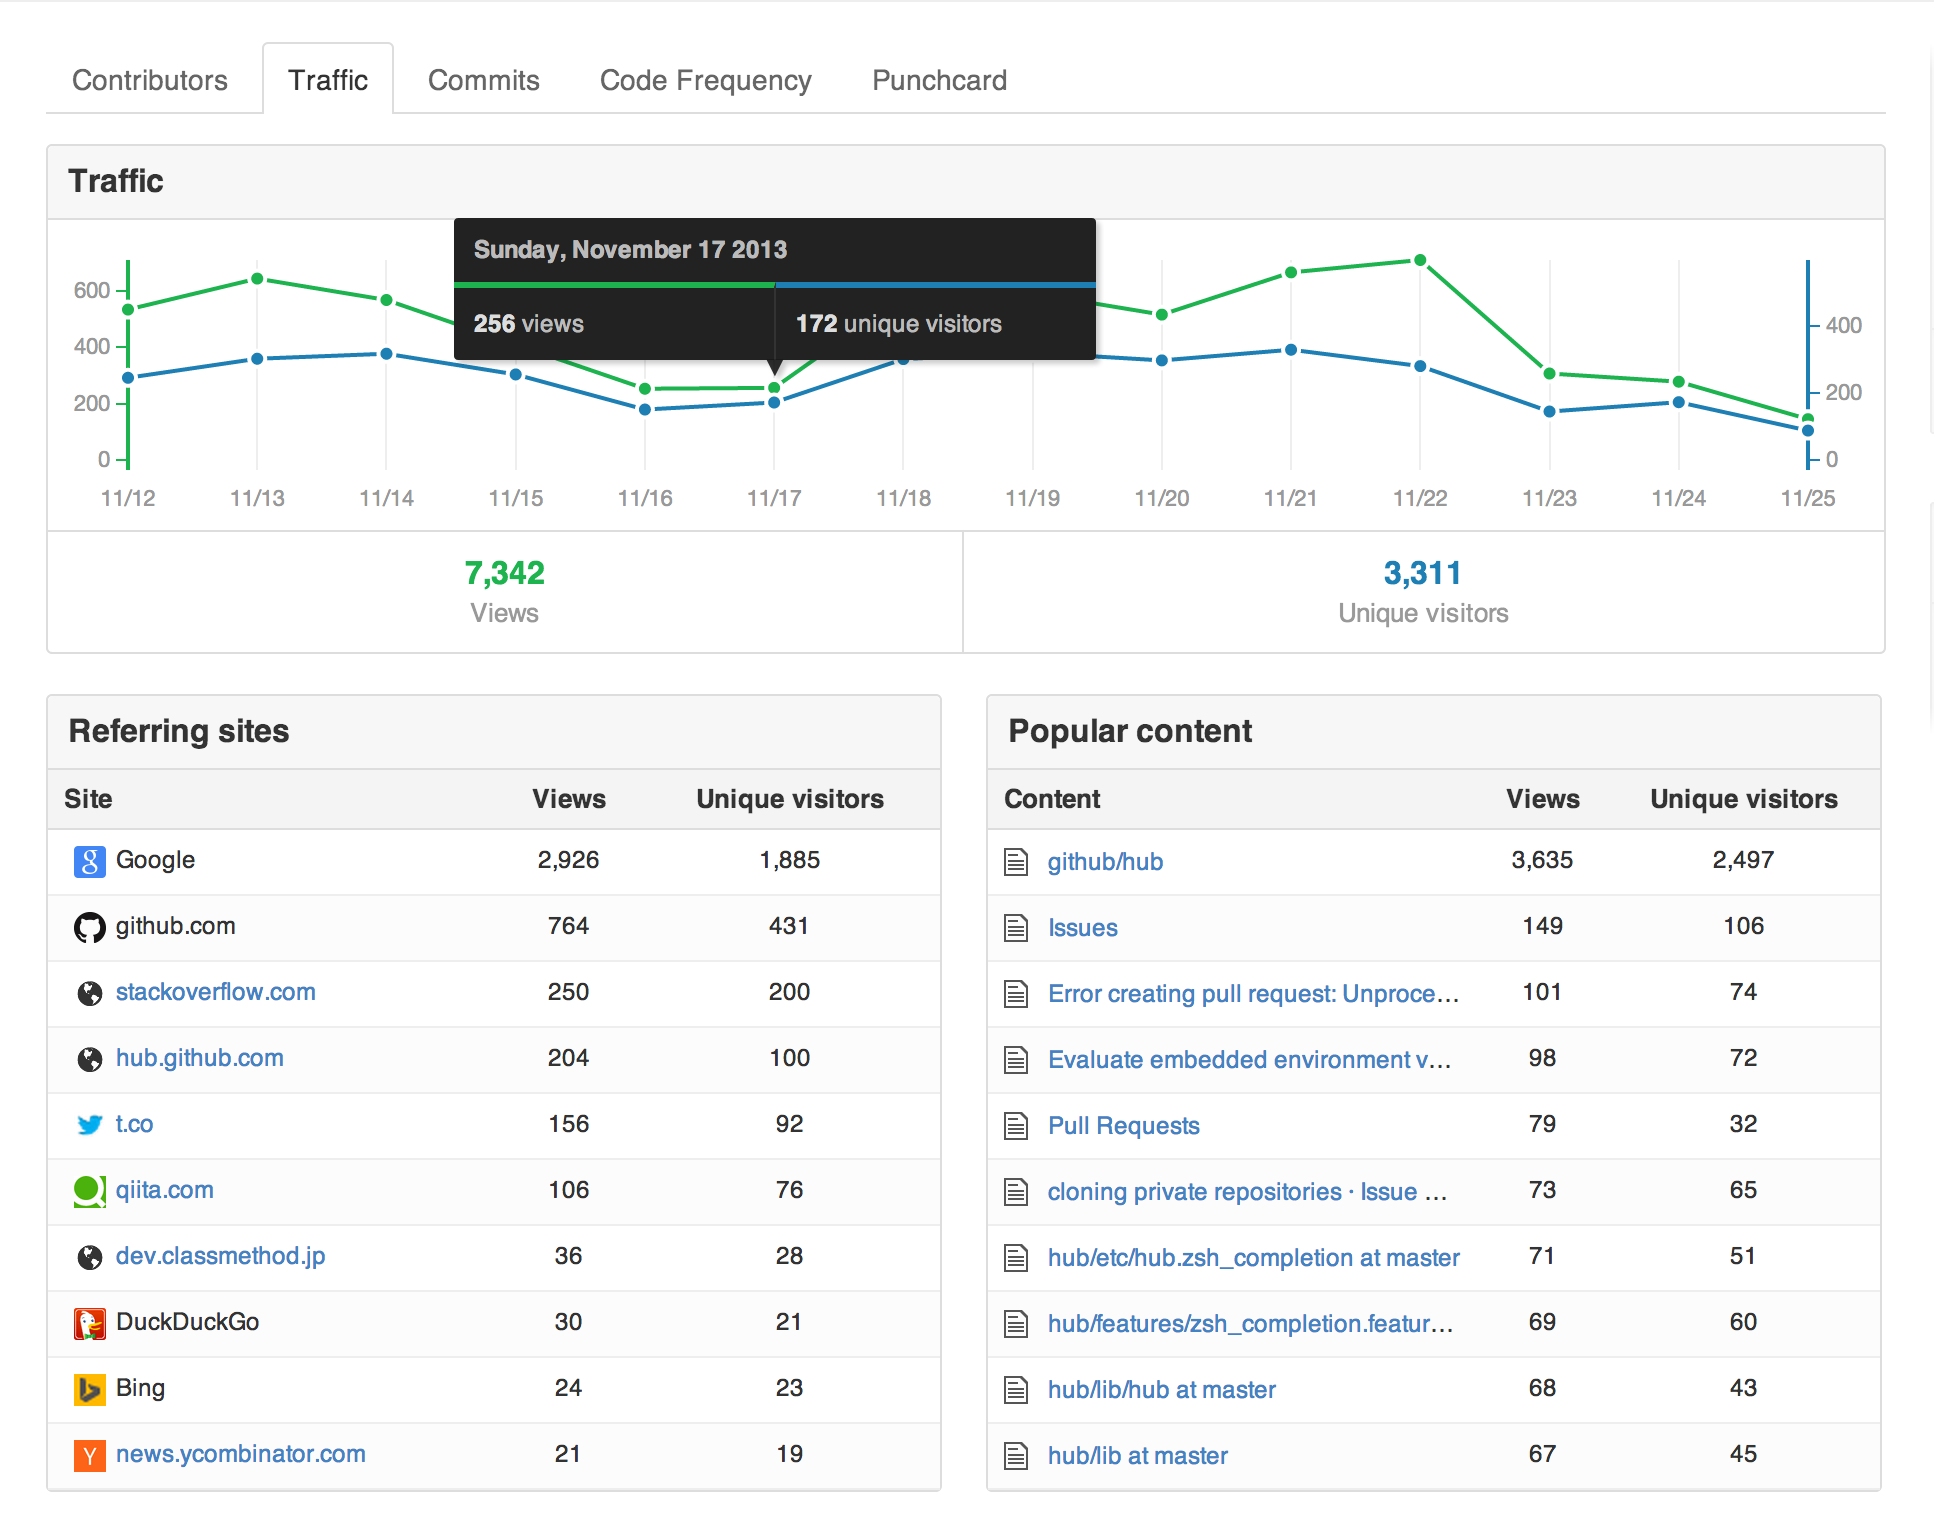Visit the dev.classmethod.jp referring site link

coord(220,1256)
